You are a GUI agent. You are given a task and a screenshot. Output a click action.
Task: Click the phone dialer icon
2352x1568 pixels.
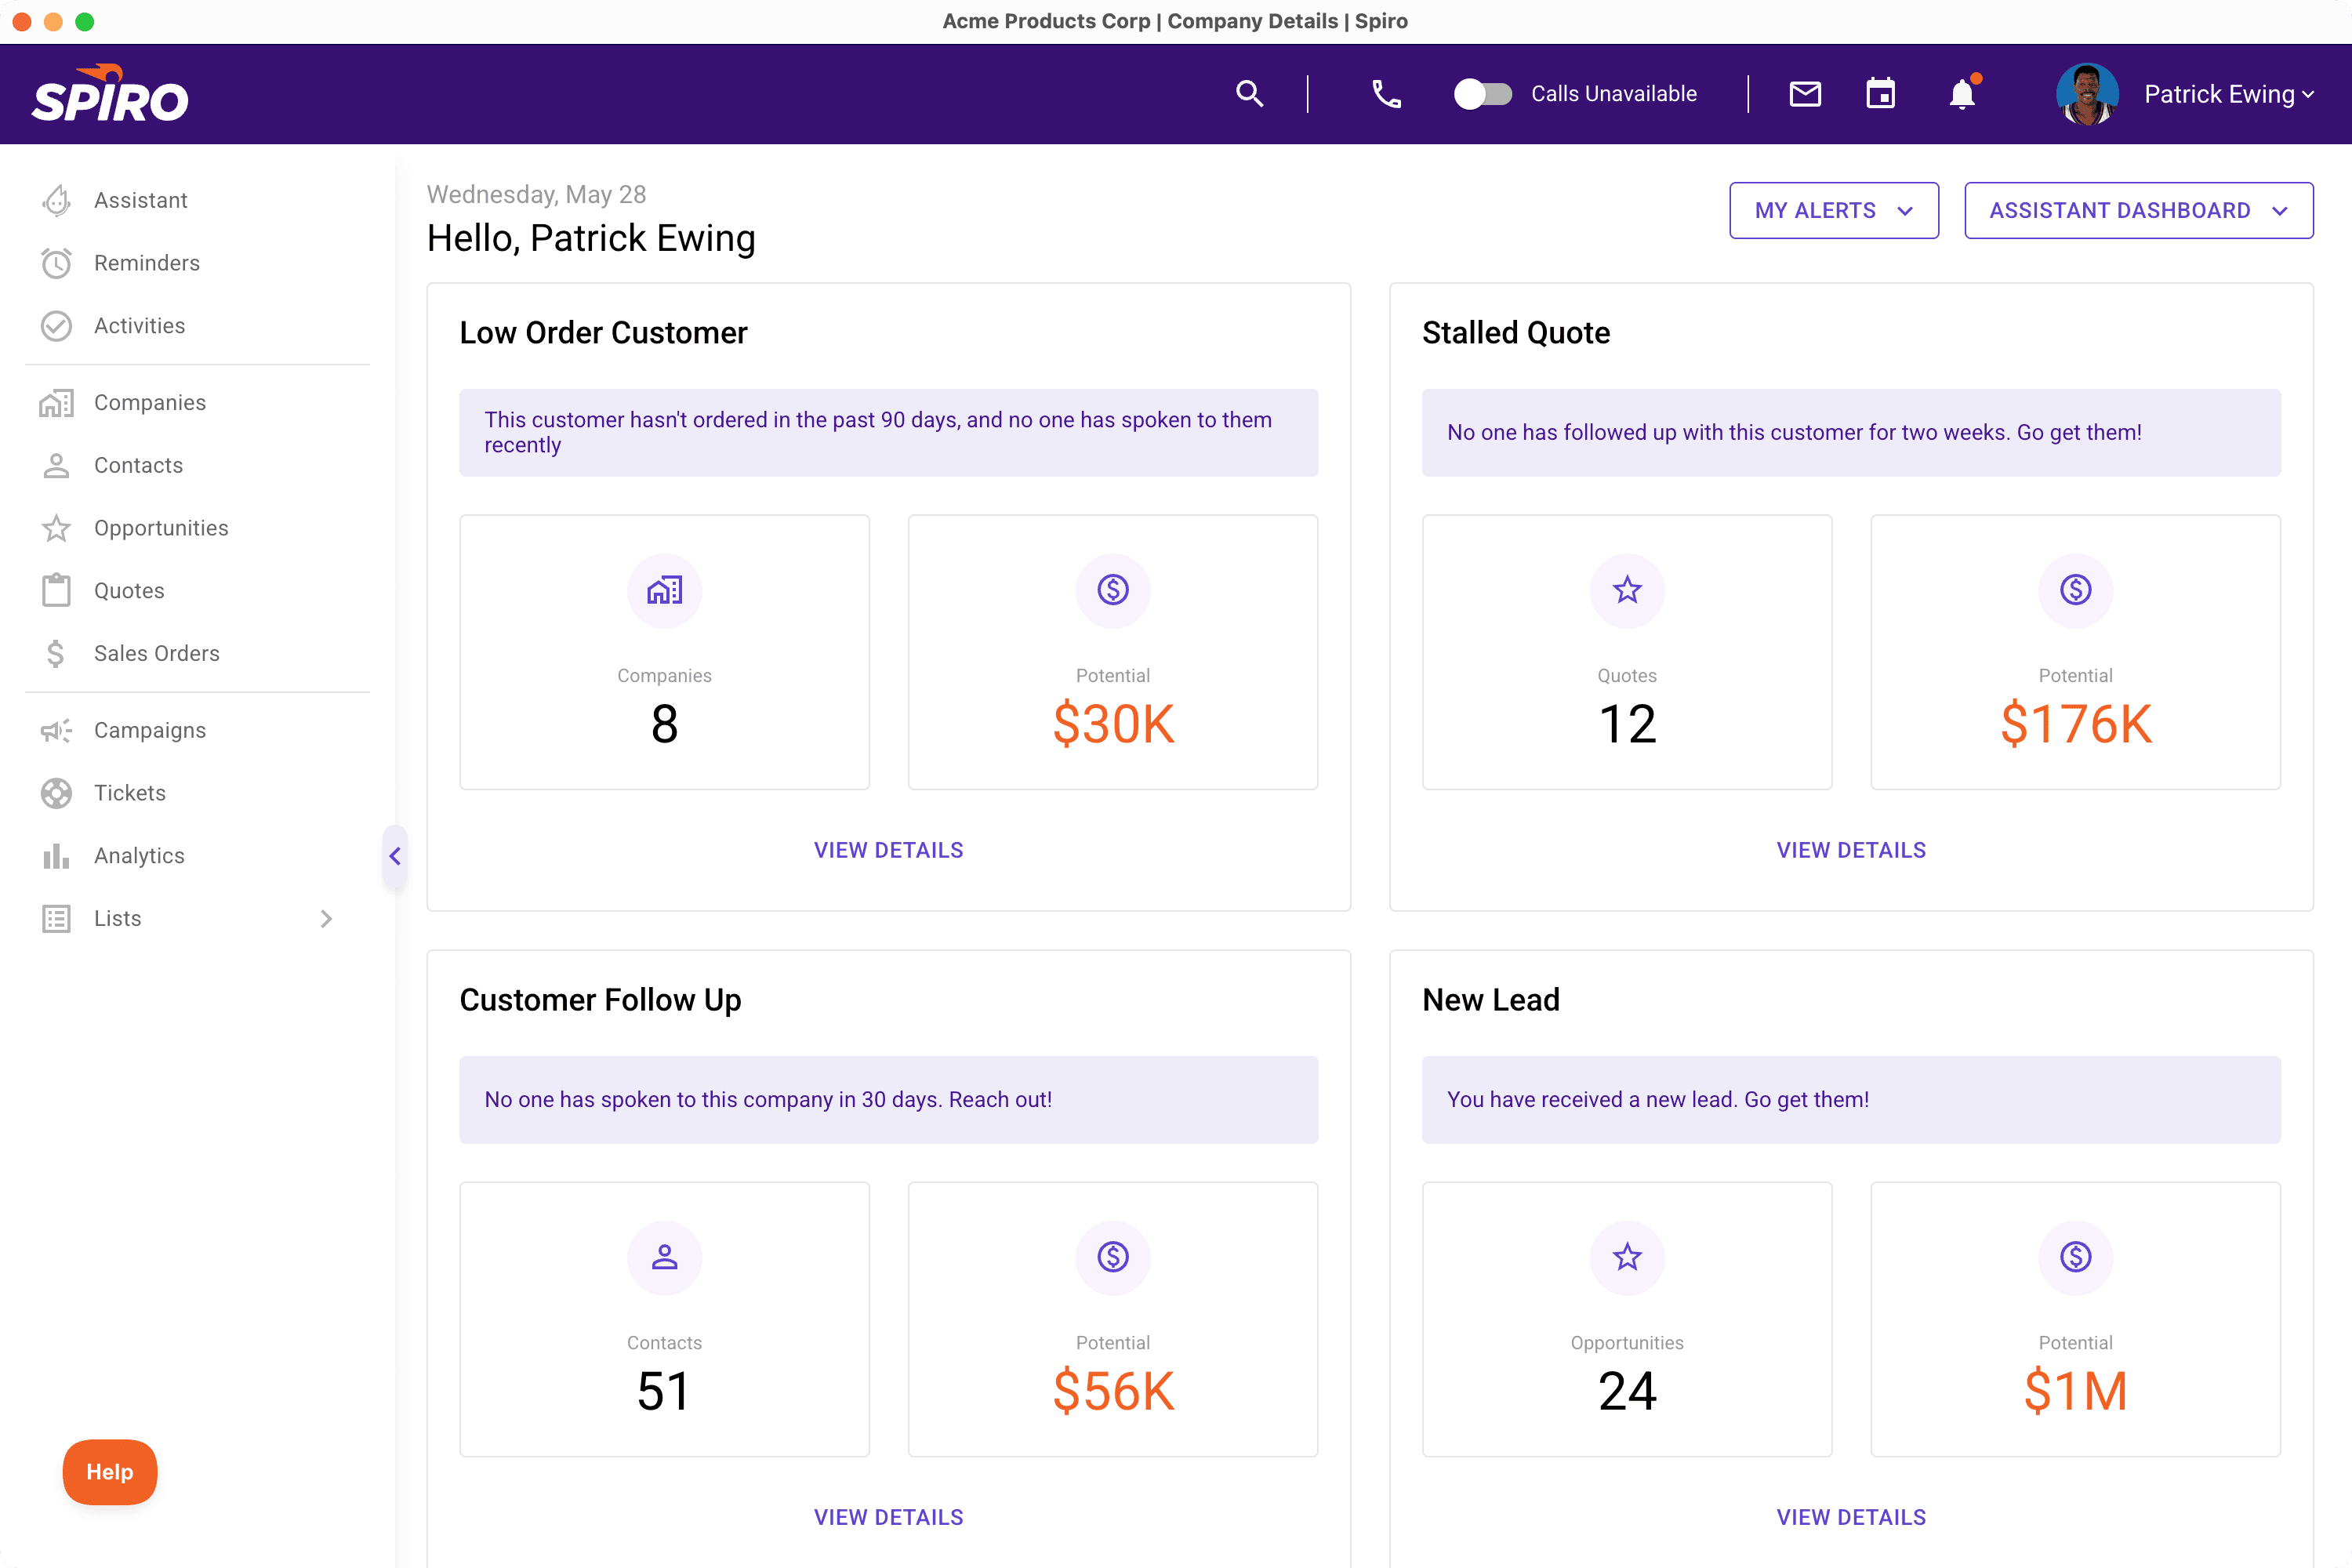pos(1386,94)
